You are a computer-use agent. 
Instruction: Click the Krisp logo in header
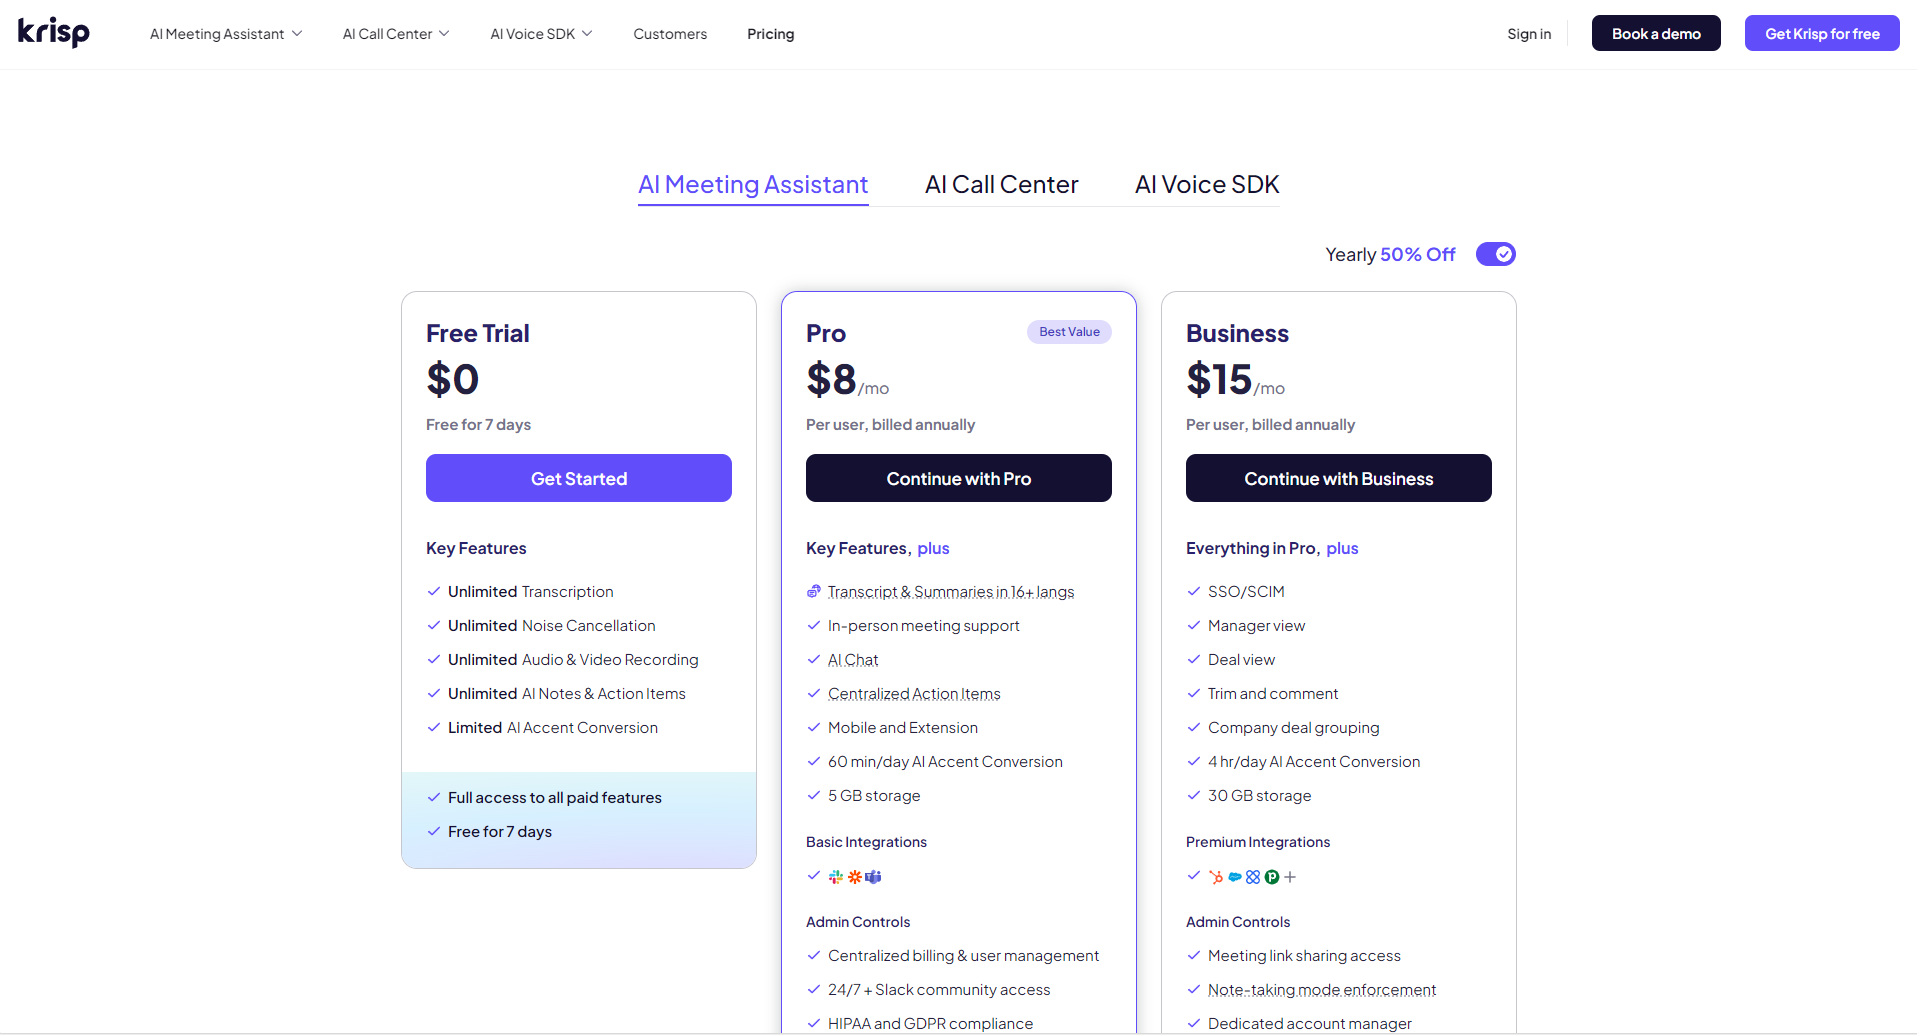click(x=54, y=33)
